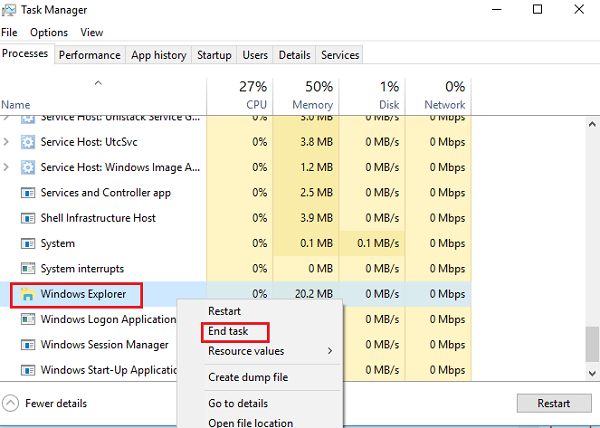The height and width of the screenshot is (428, 600).
Task: Click the scrollbar down arrow
Action: [x=592, y=373]
